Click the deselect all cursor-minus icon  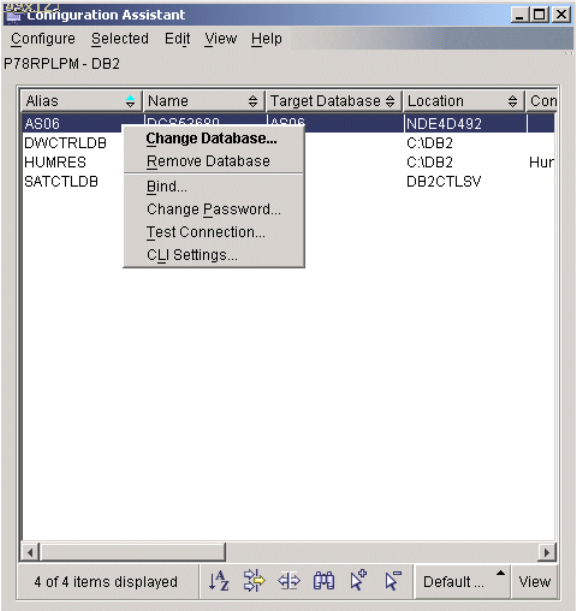[393, 580]
